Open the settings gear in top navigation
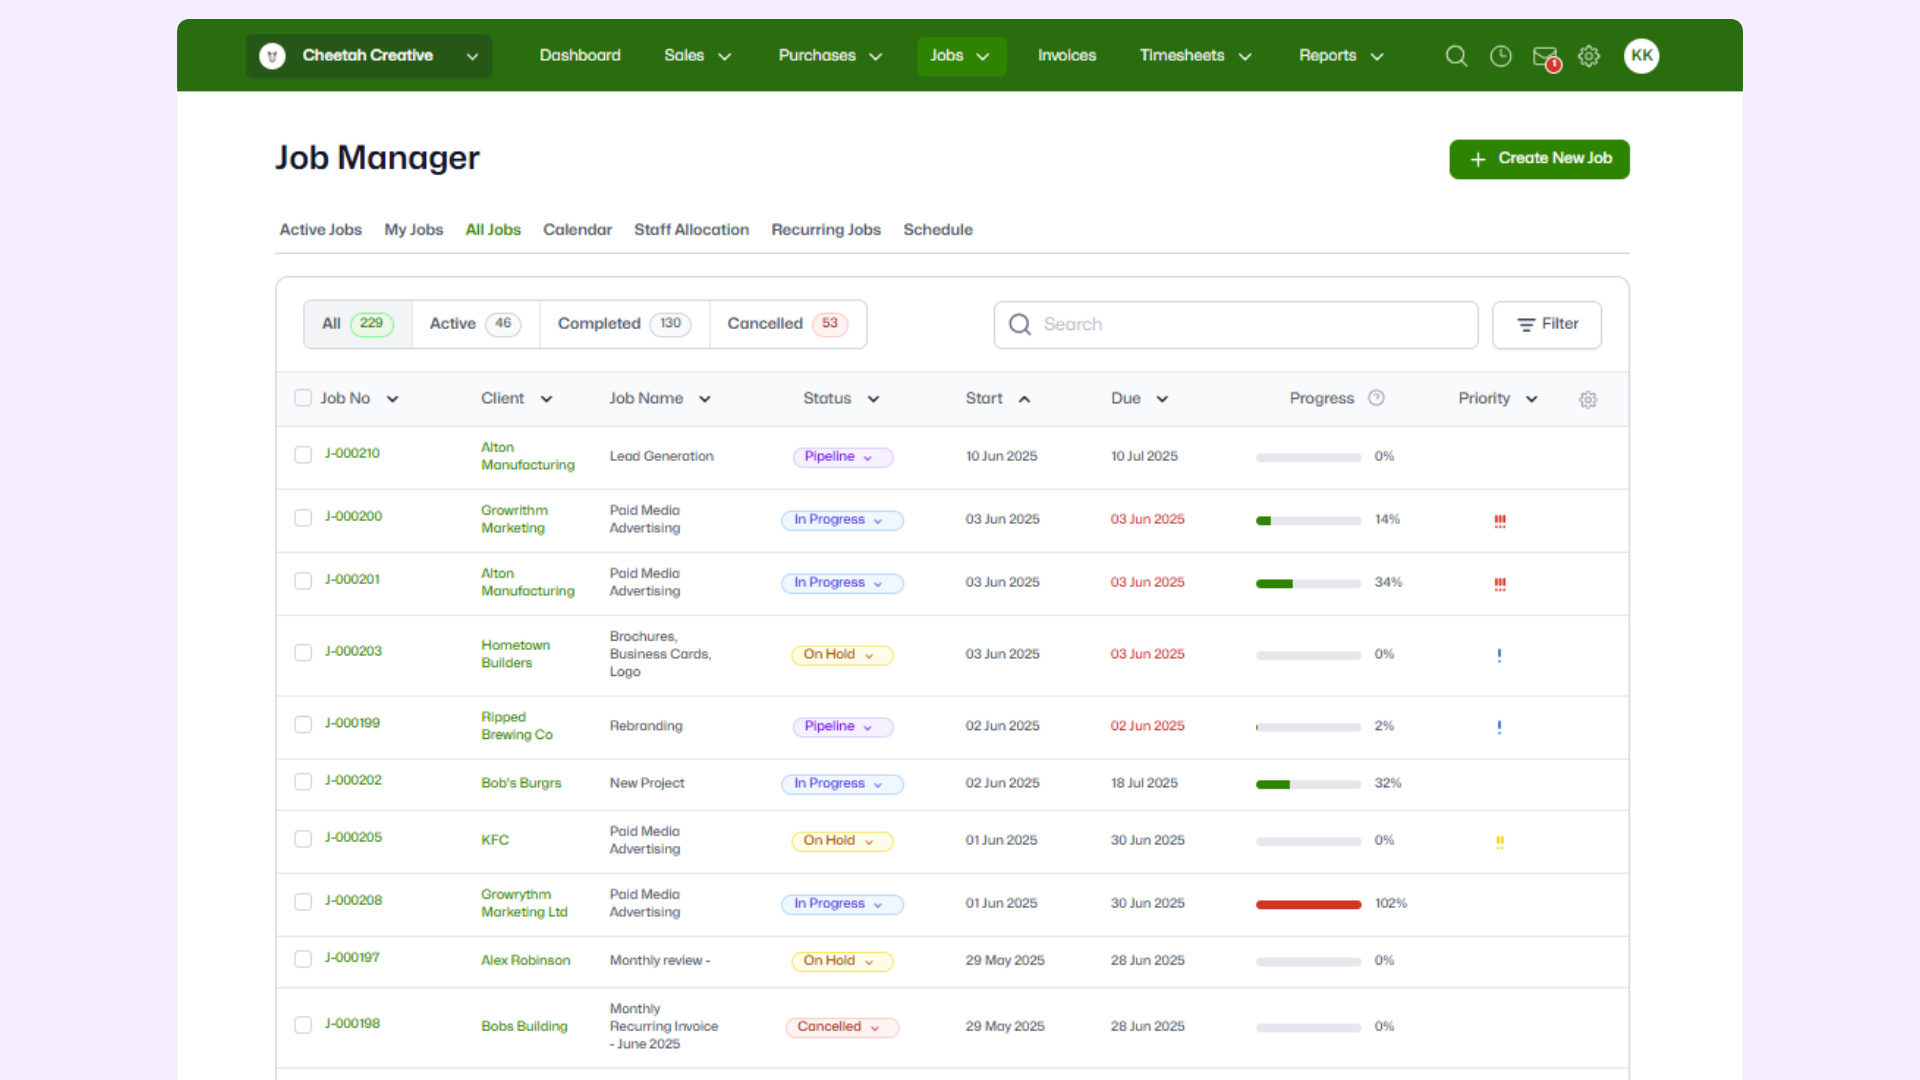The height and width of the screenshot is (1080, 1920). click(1589, 56)
